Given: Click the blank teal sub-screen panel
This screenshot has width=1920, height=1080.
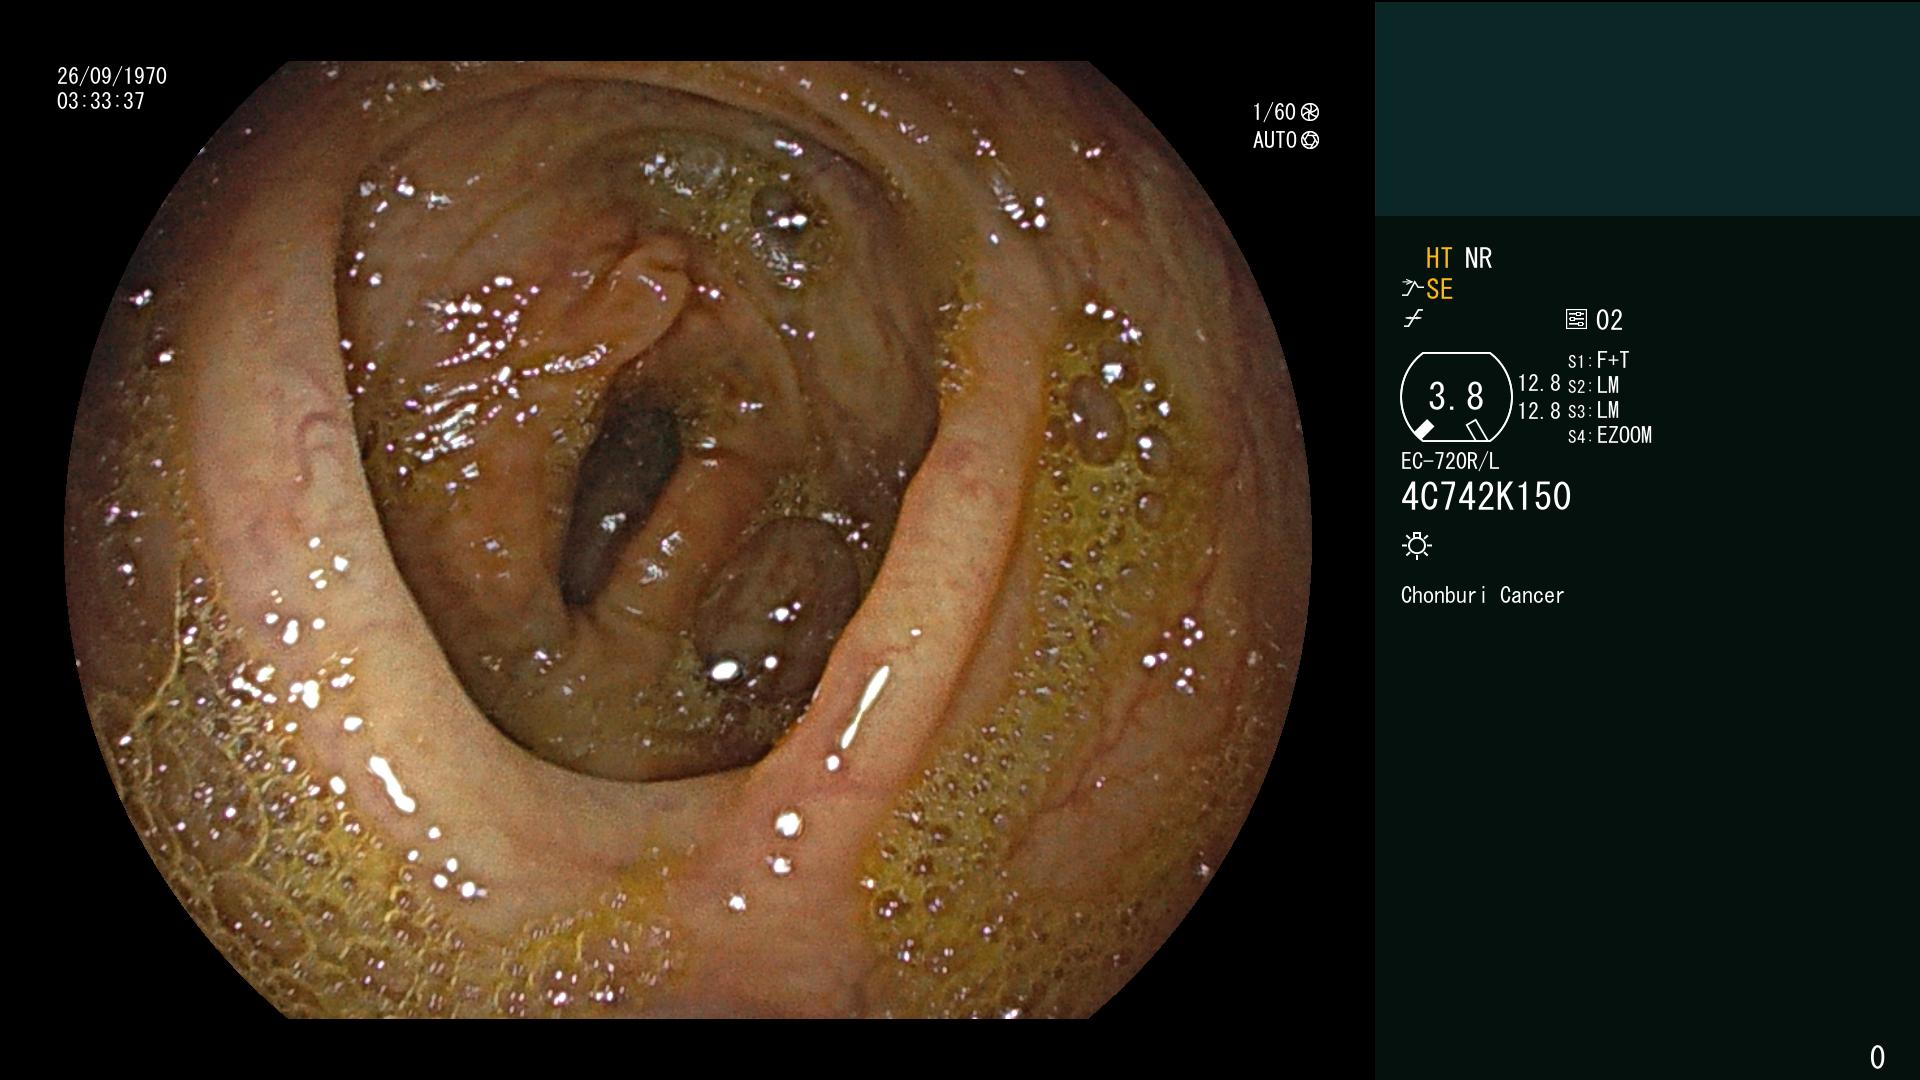Looking at the screenshot, I should [1647, 108].
